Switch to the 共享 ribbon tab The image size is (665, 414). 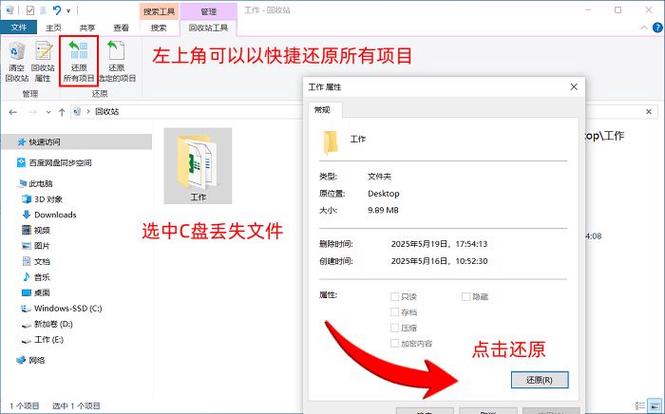point(87,28)
